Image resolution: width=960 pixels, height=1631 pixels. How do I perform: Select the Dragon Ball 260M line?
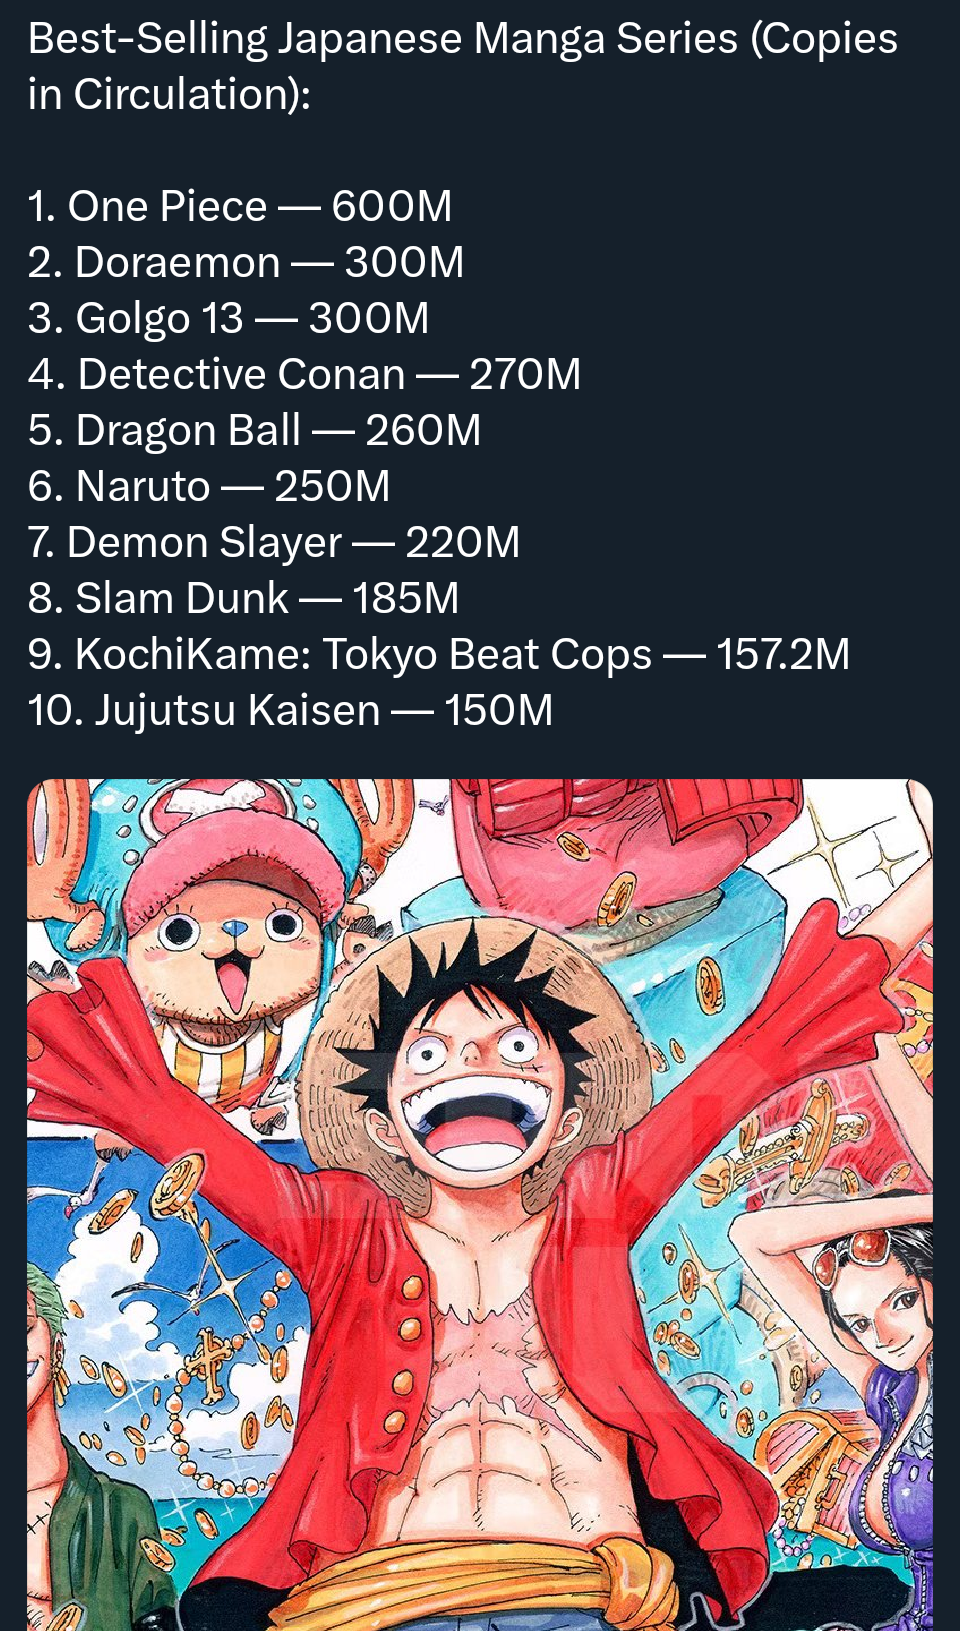pos(254,430)
